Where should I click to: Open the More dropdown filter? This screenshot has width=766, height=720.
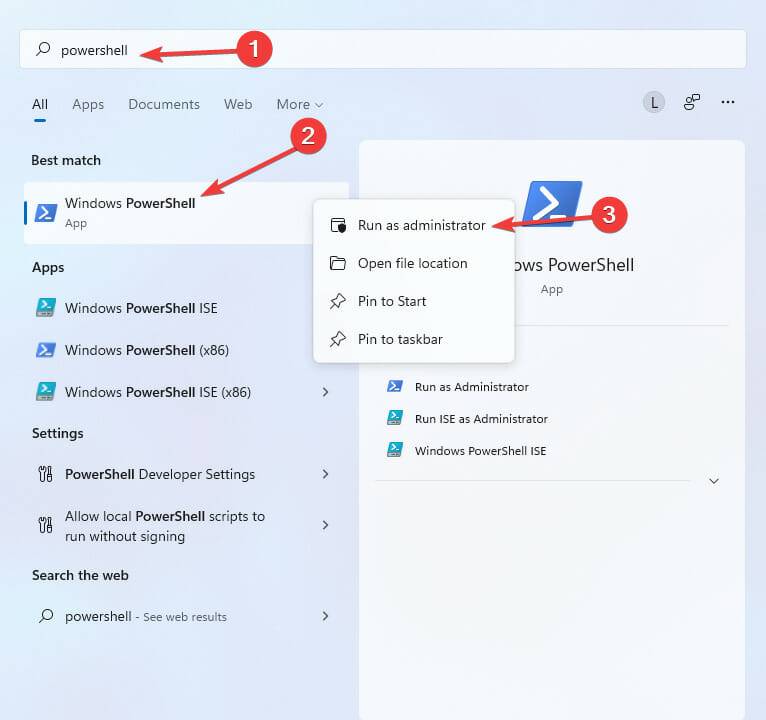point(299,104)
